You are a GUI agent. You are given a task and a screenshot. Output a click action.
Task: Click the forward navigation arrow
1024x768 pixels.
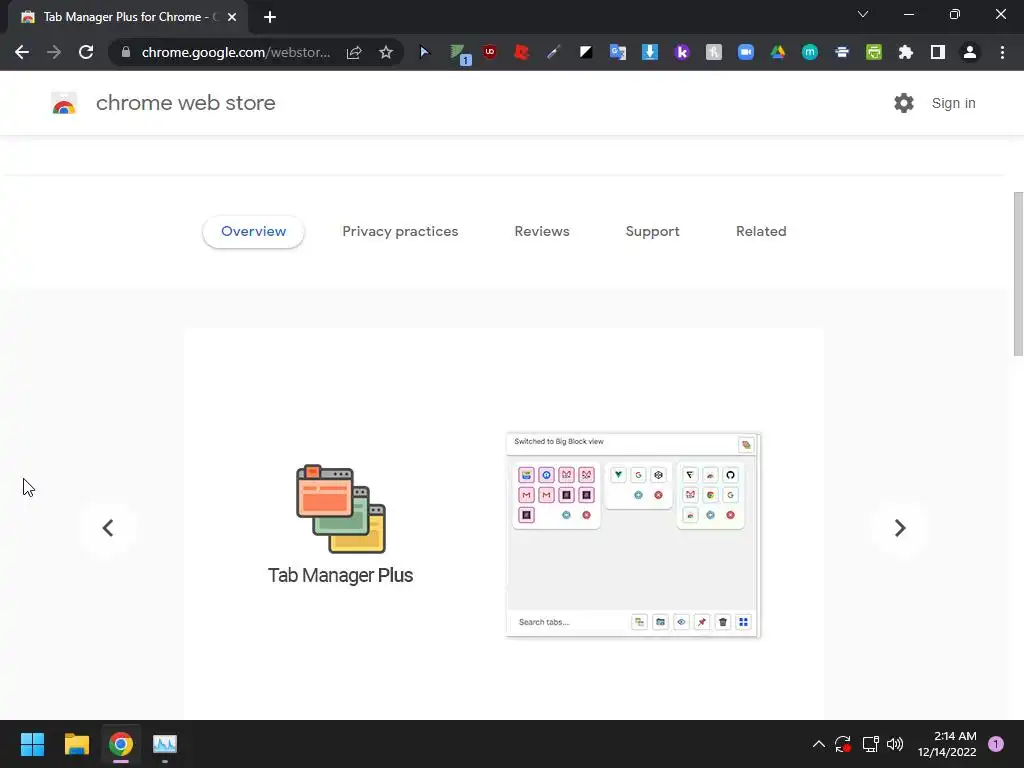pos(54,52)
